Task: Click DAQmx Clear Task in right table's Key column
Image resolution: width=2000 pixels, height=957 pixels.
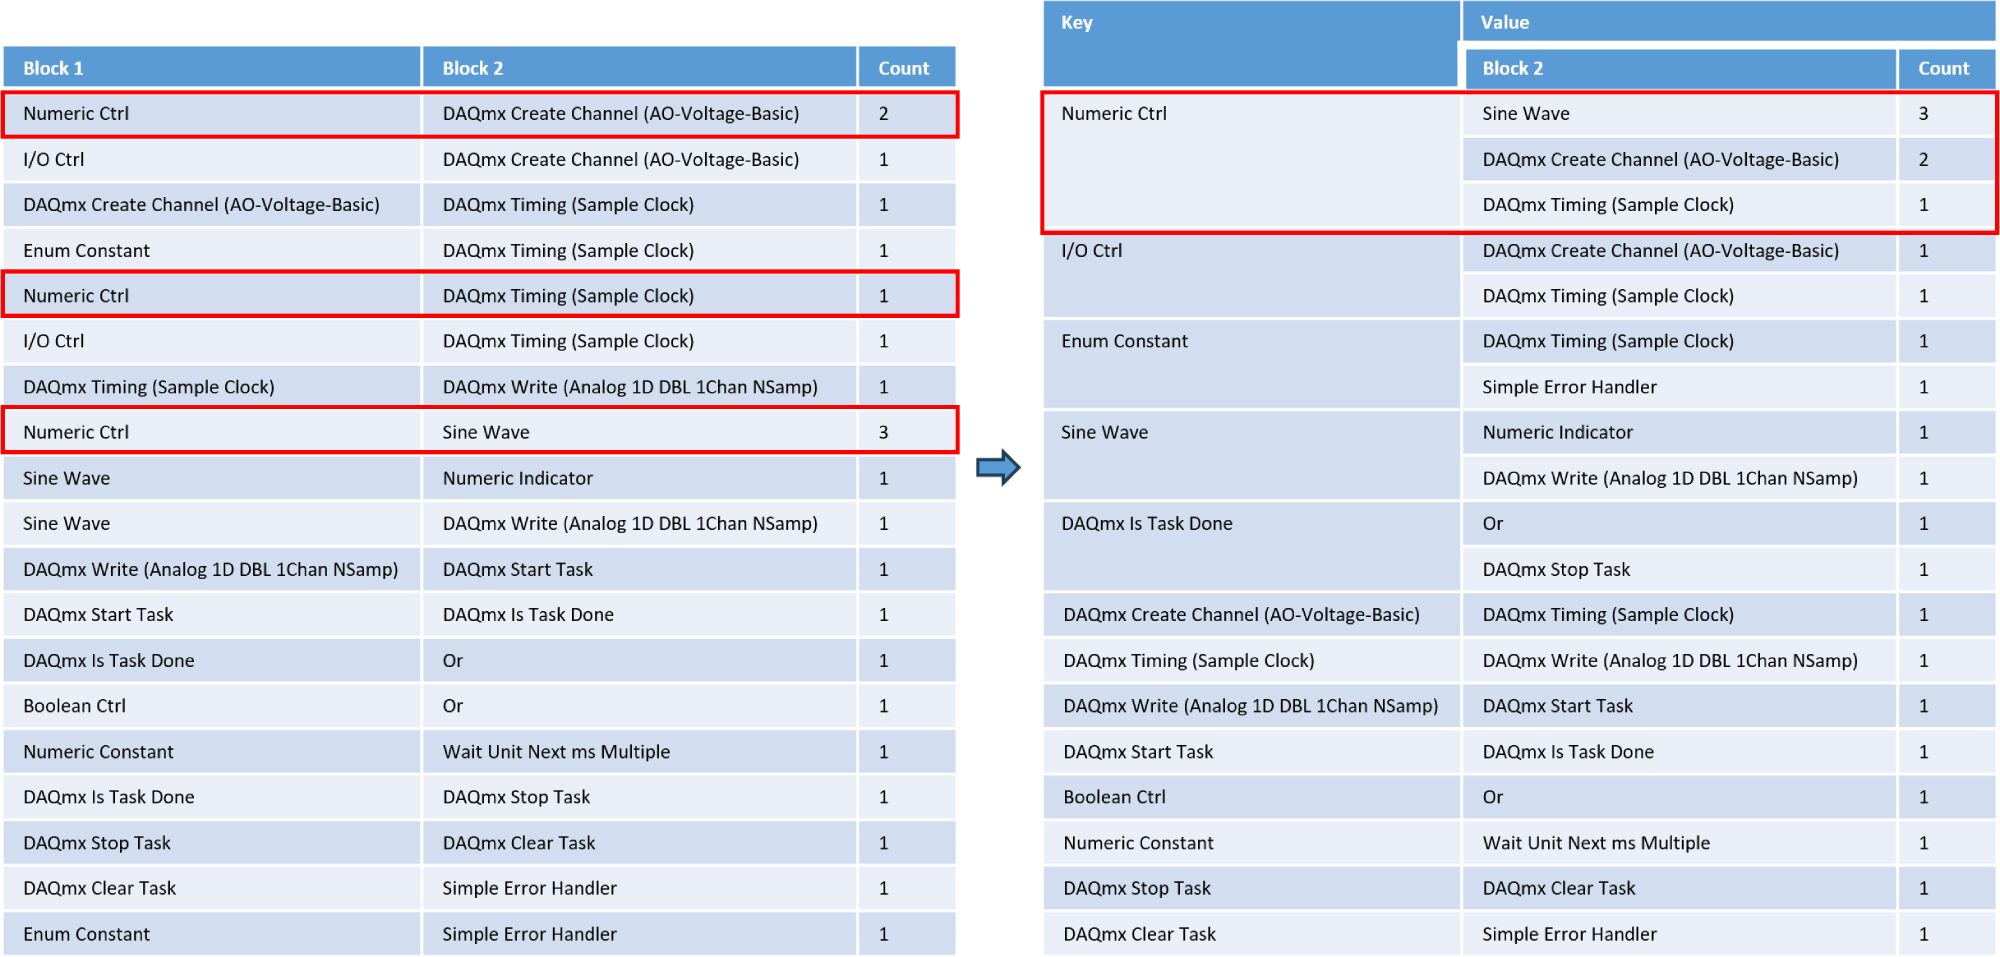Action: [x=1139, y=934]
